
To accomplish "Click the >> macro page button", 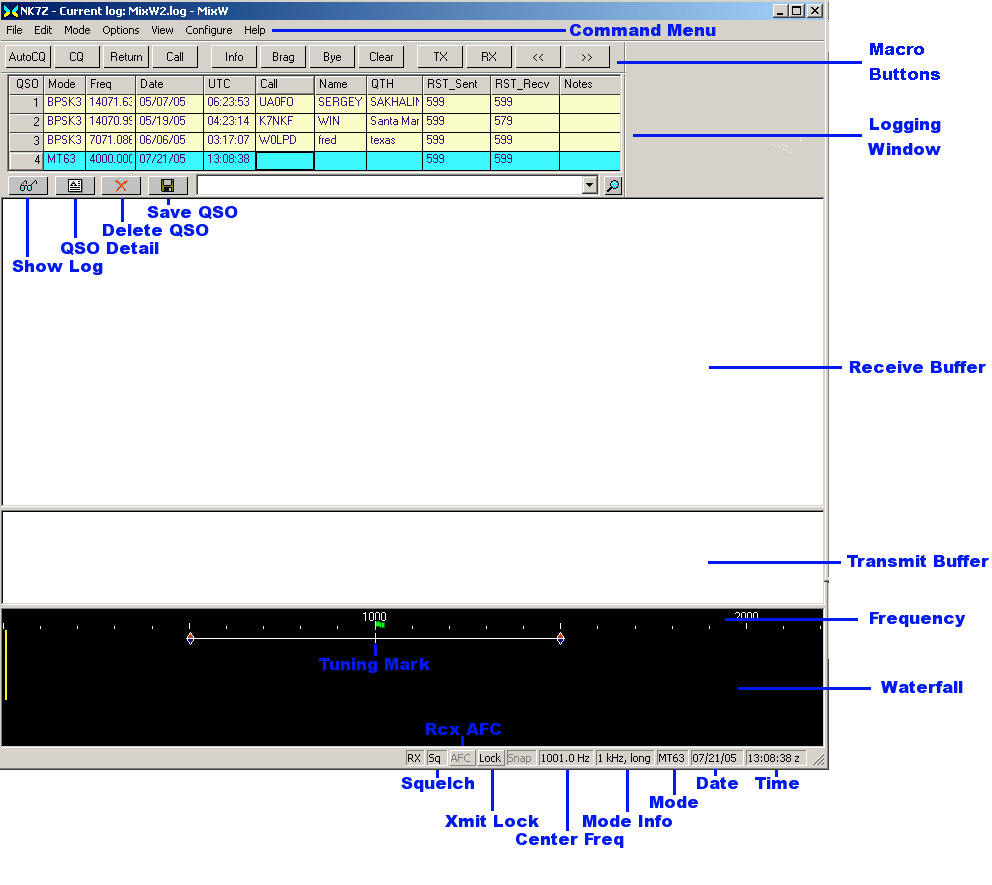I will 587,56.
